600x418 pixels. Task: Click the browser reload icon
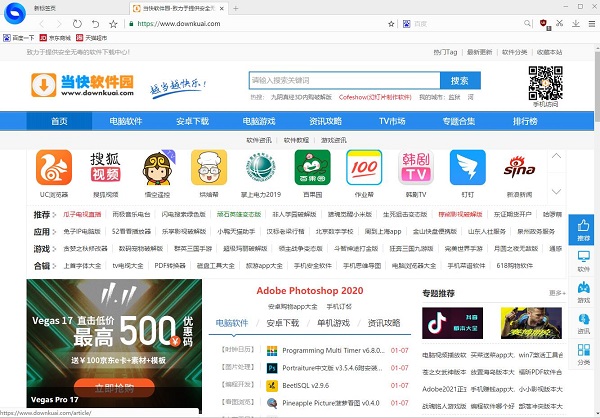77,24
